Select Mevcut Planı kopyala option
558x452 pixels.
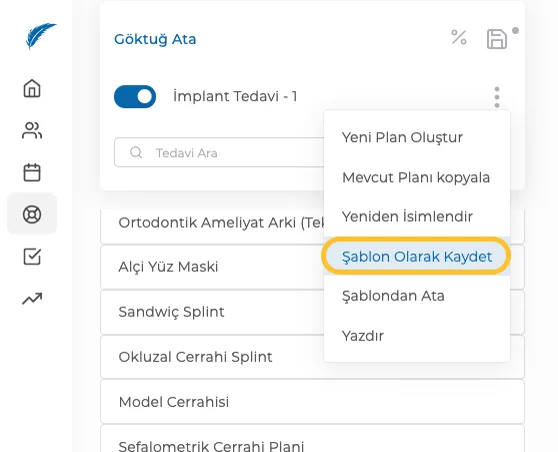pyautogui.click(x=417, y=177)
